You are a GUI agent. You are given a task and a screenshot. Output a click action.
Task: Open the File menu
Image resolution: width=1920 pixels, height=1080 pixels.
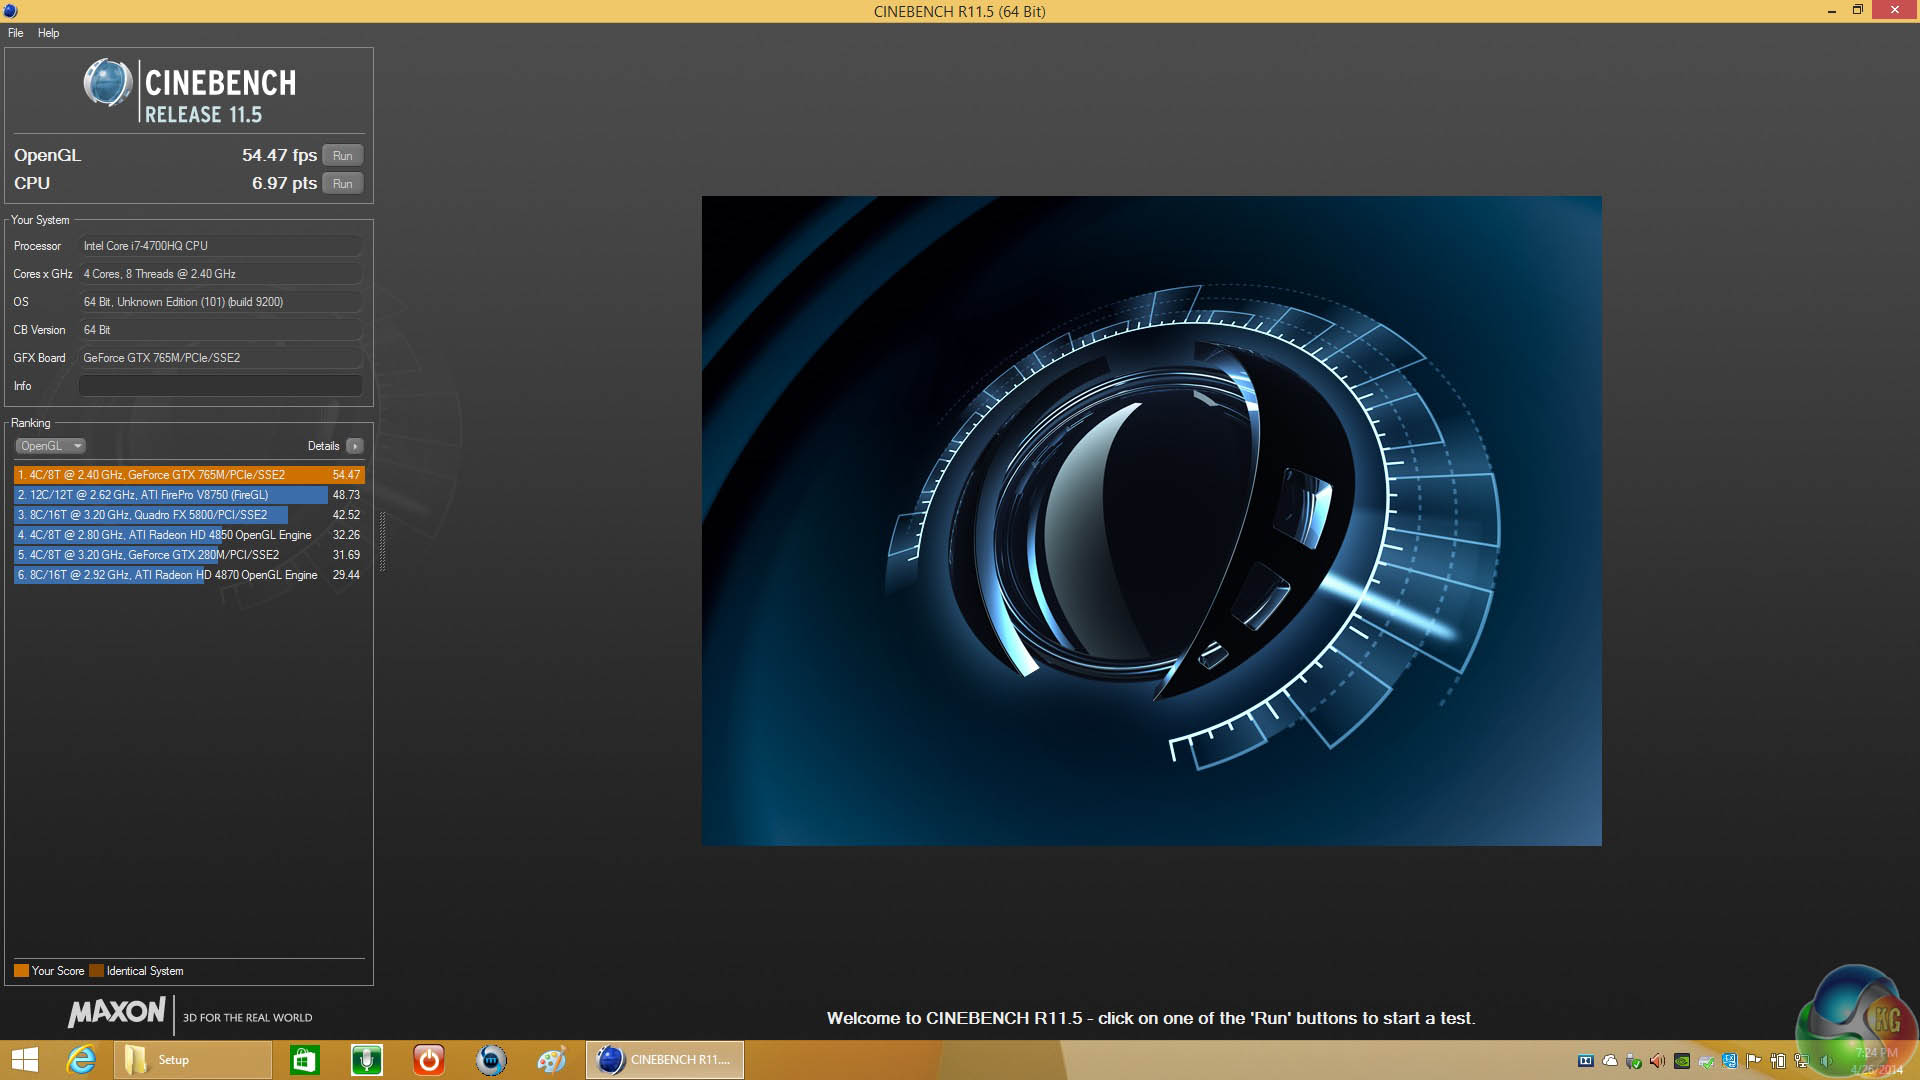tap(15, 33)
